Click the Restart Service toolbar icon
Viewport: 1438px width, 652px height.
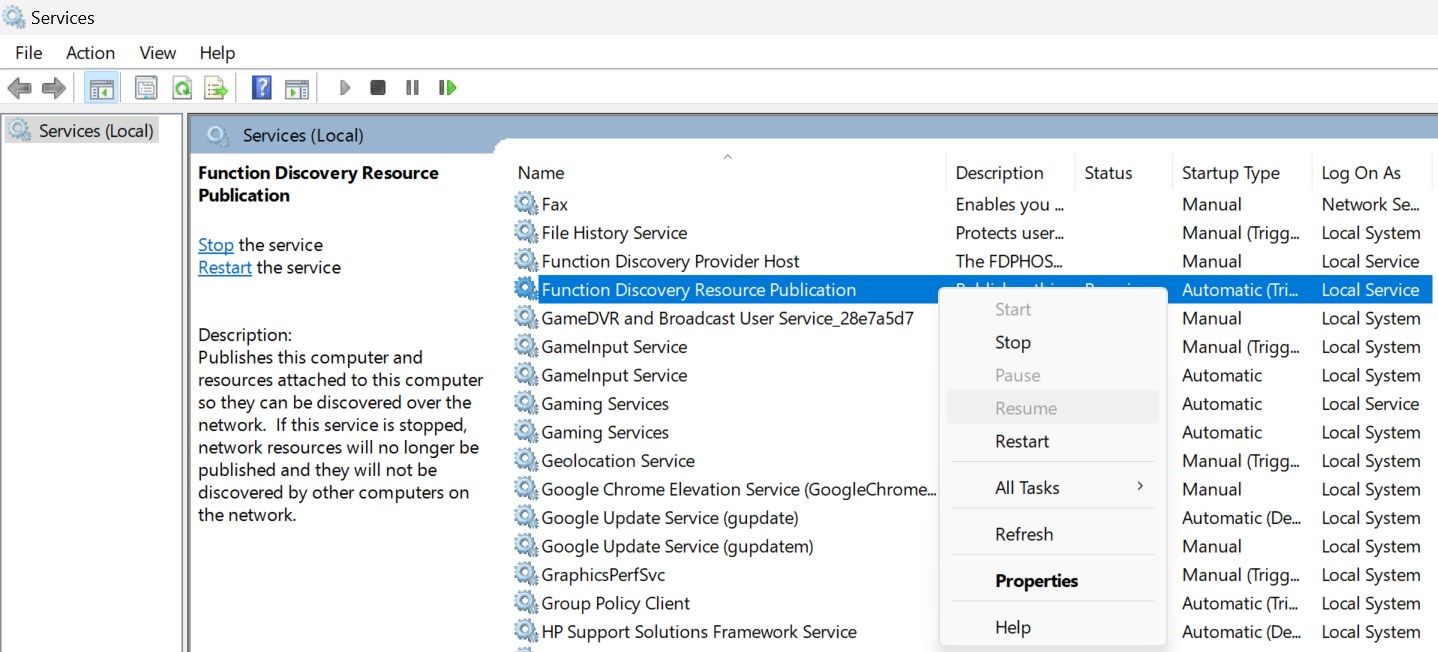click(x=447, y=87)
